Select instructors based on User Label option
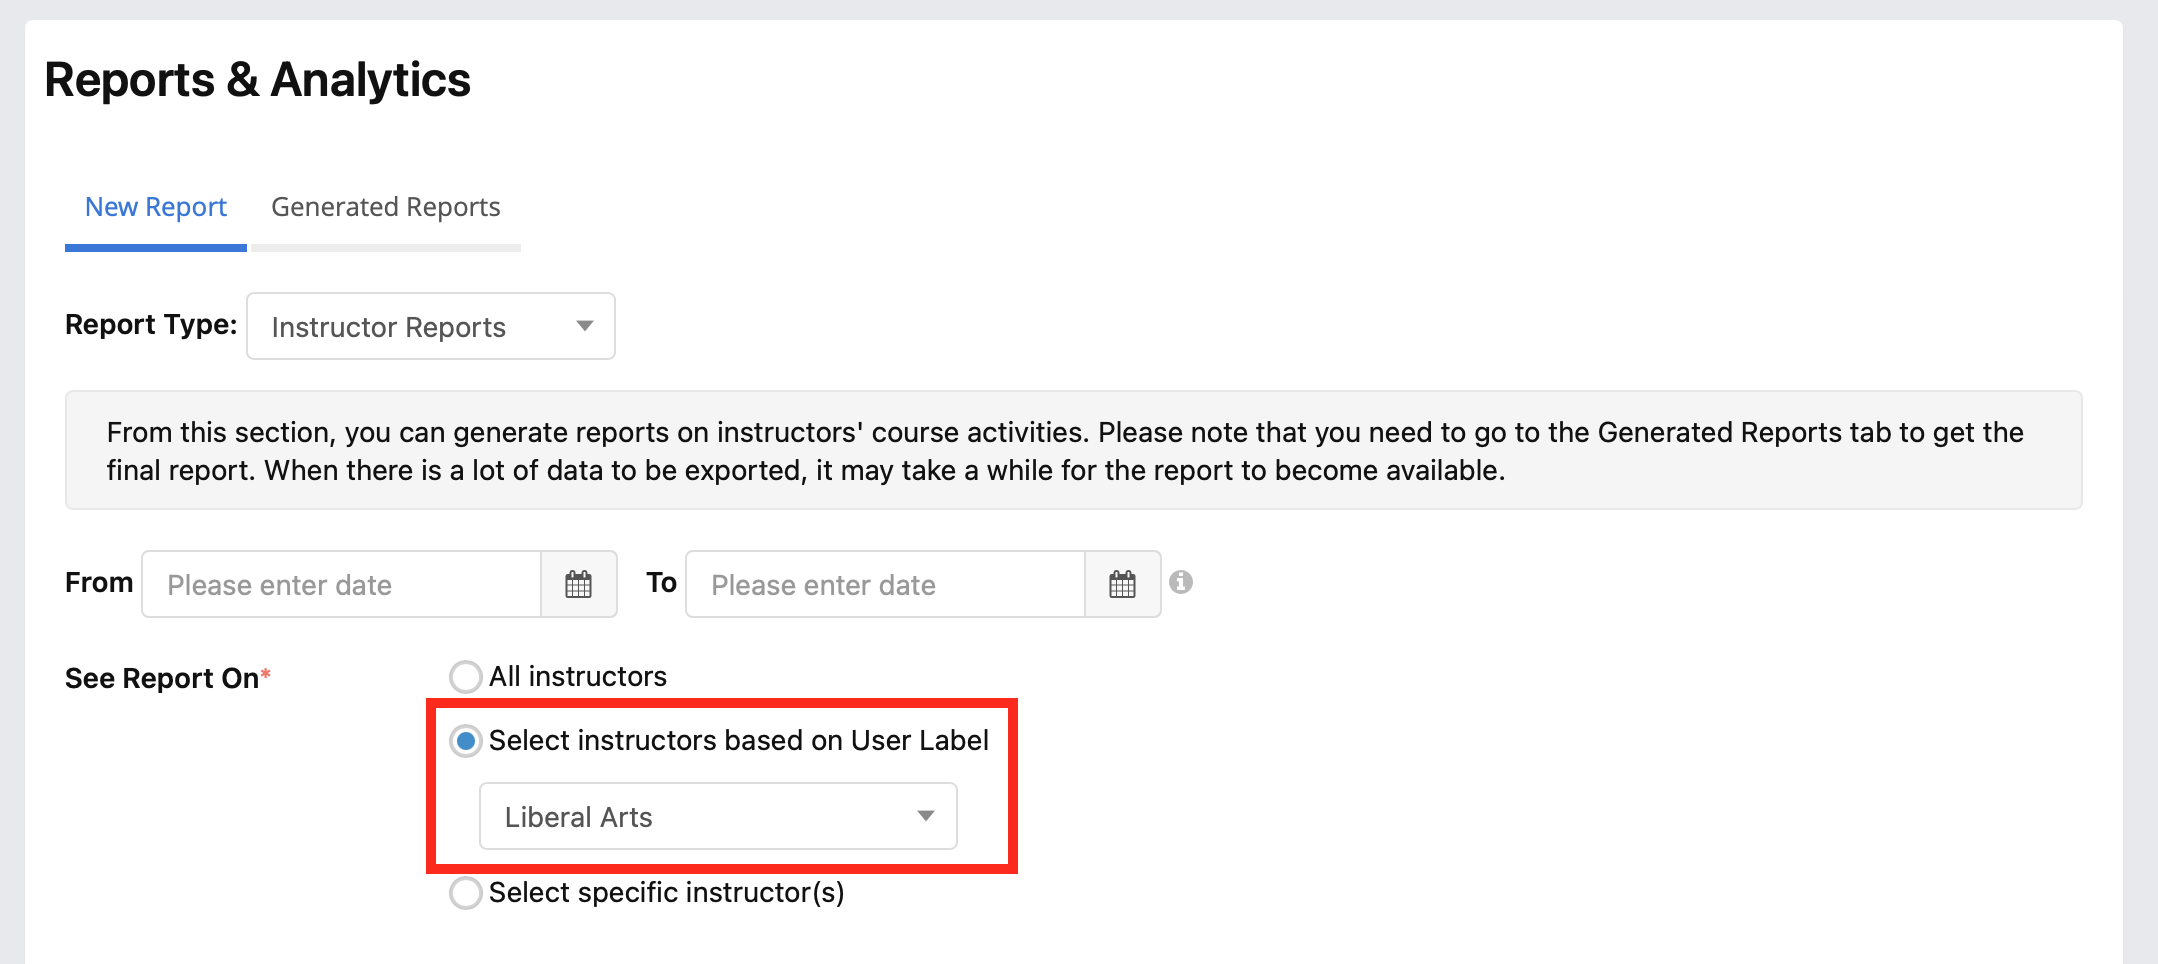Screen dimensions: 2158x964 tap(466, 741)
